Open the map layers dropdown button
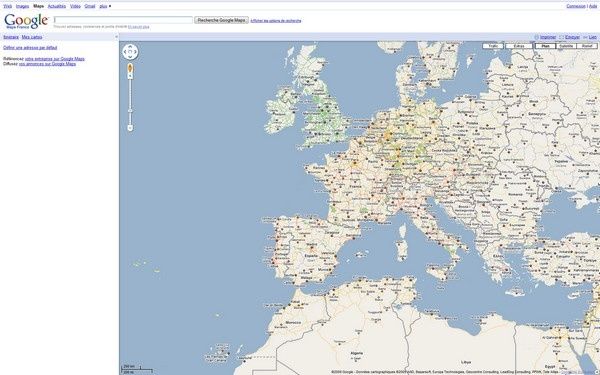600x375 pixels. 519,46
